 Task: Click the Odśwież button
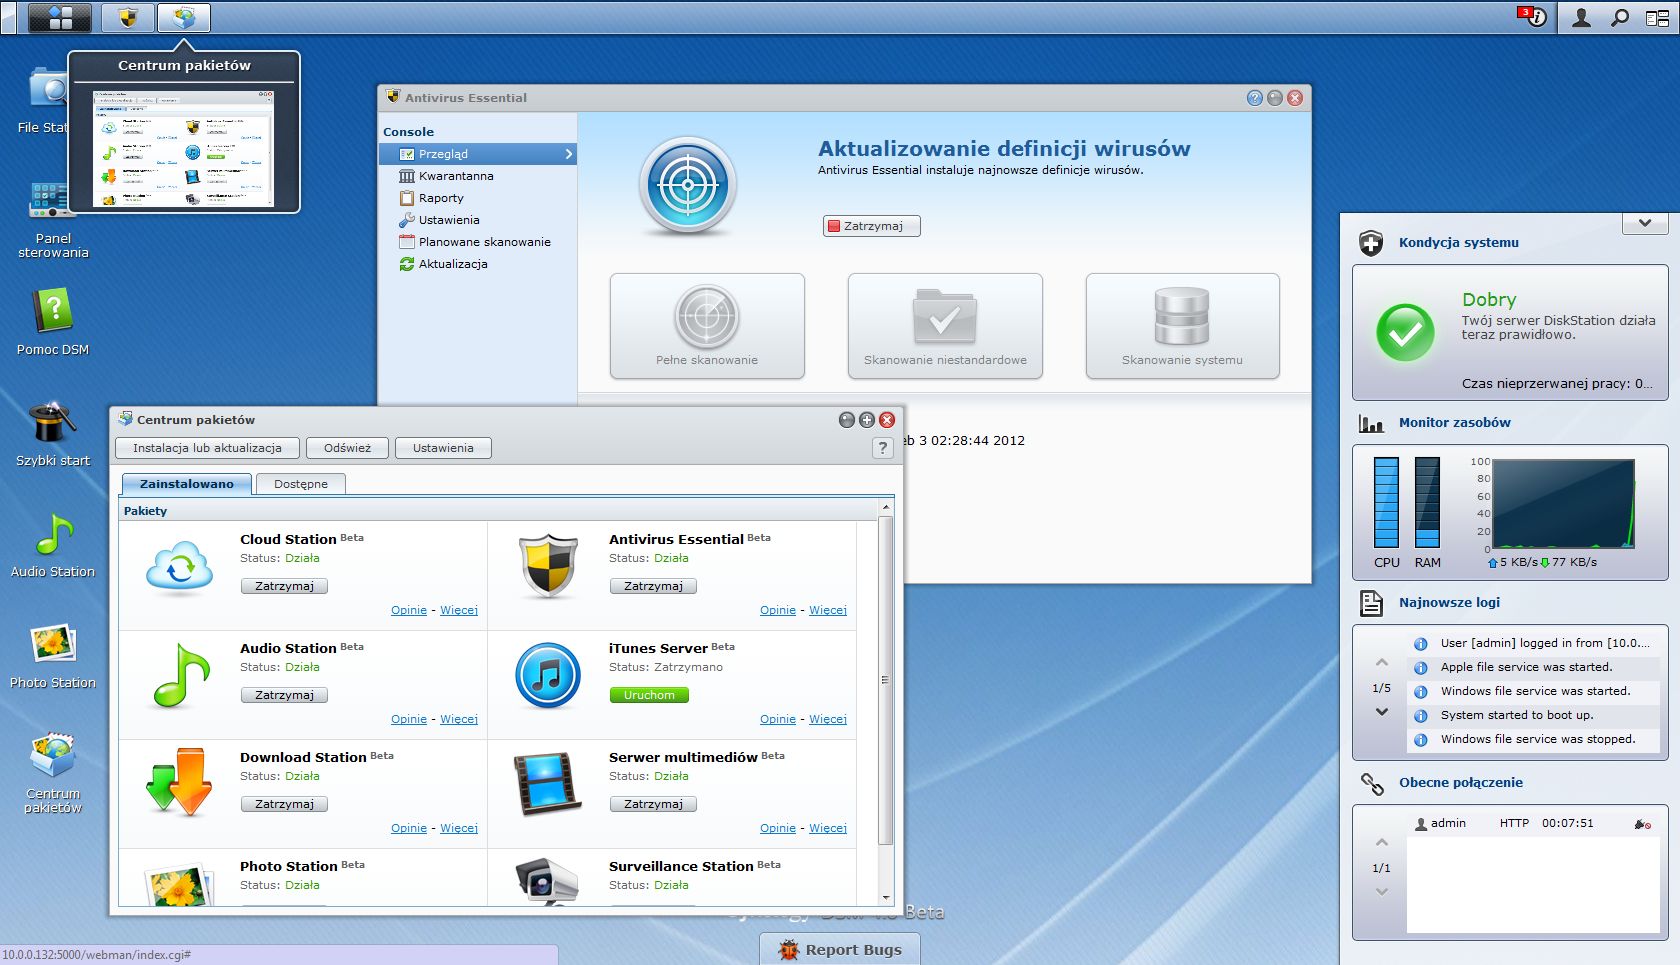(x=347, y=448)
